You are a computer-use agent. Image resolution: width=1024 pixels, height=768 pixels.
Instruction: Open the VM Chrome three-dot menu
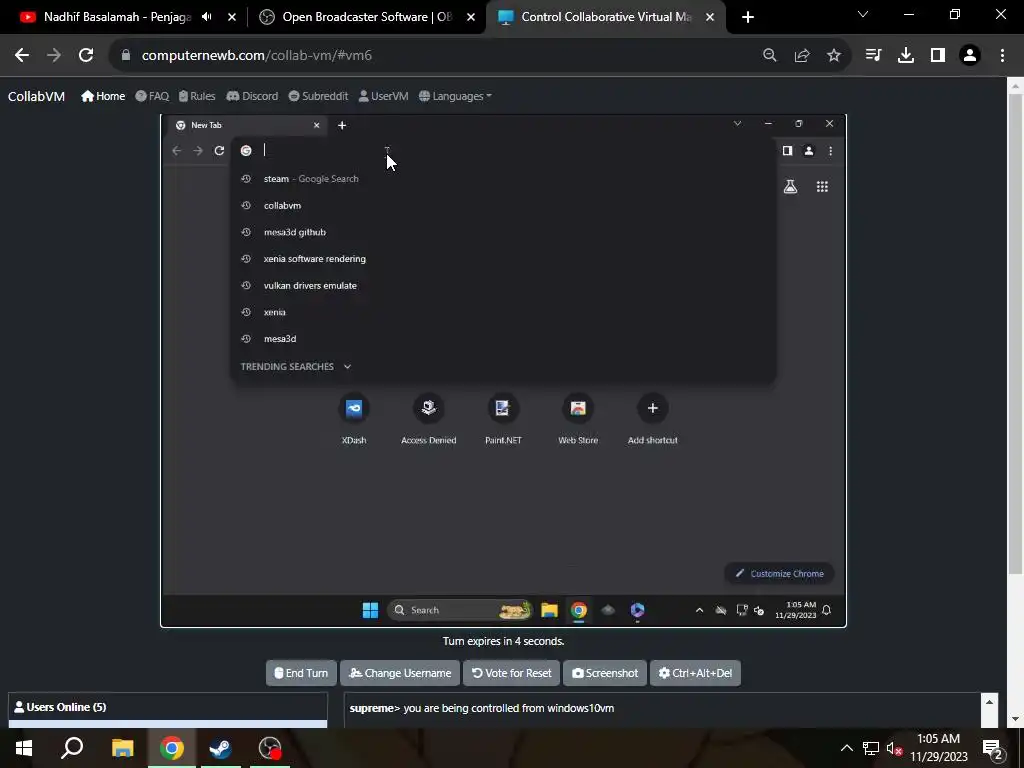click(x=831, y=151)
